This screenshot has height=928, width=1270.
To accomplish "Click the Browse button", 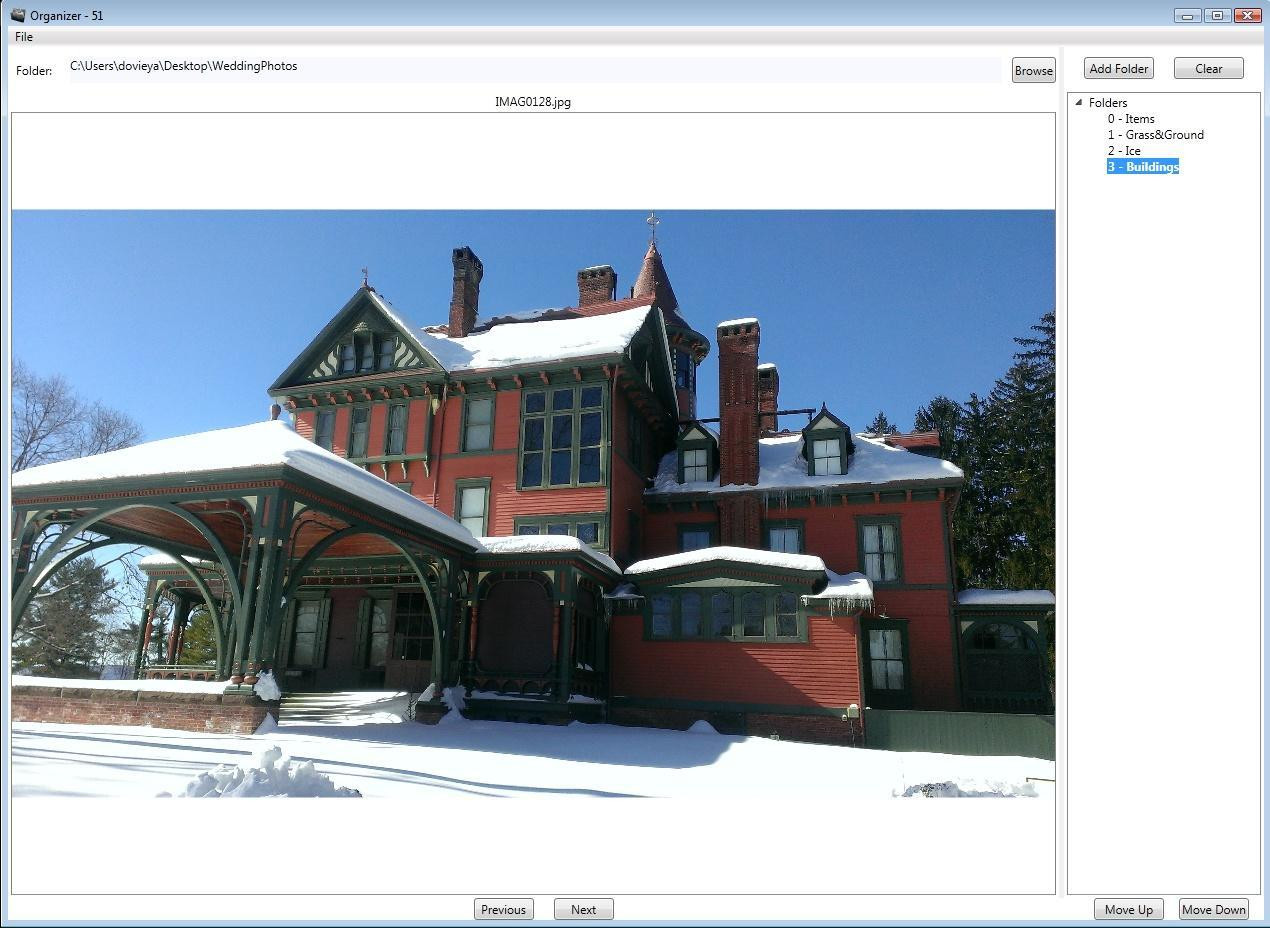I will (1033, 70).
